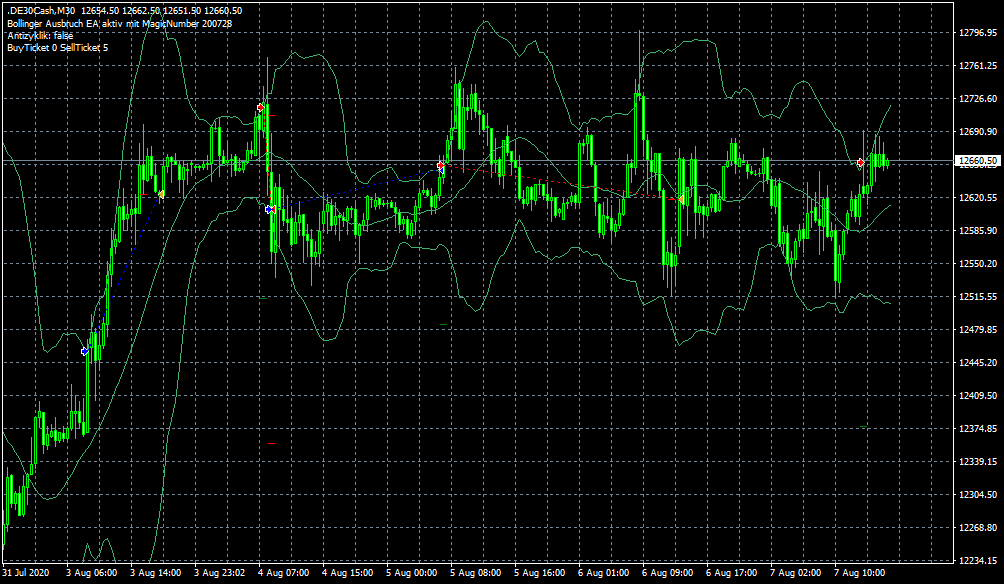
Task: Click the 6 Aug 09:00 time label
Action: click(x=668, y=572)
